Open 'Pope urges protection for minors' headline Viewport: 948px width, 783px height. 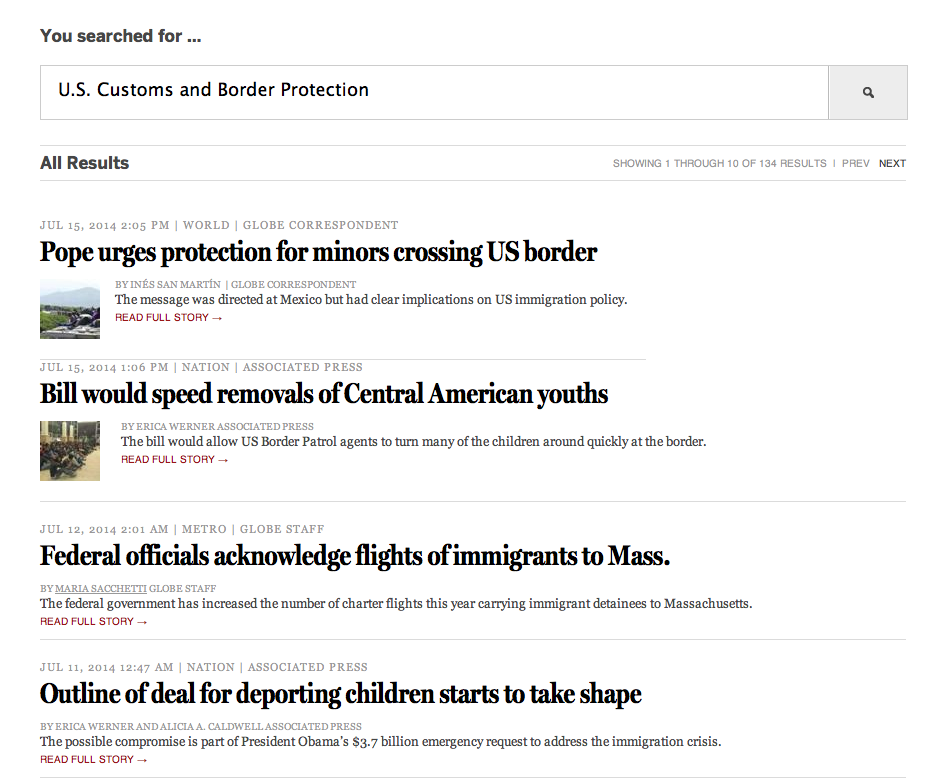point(318,252)
